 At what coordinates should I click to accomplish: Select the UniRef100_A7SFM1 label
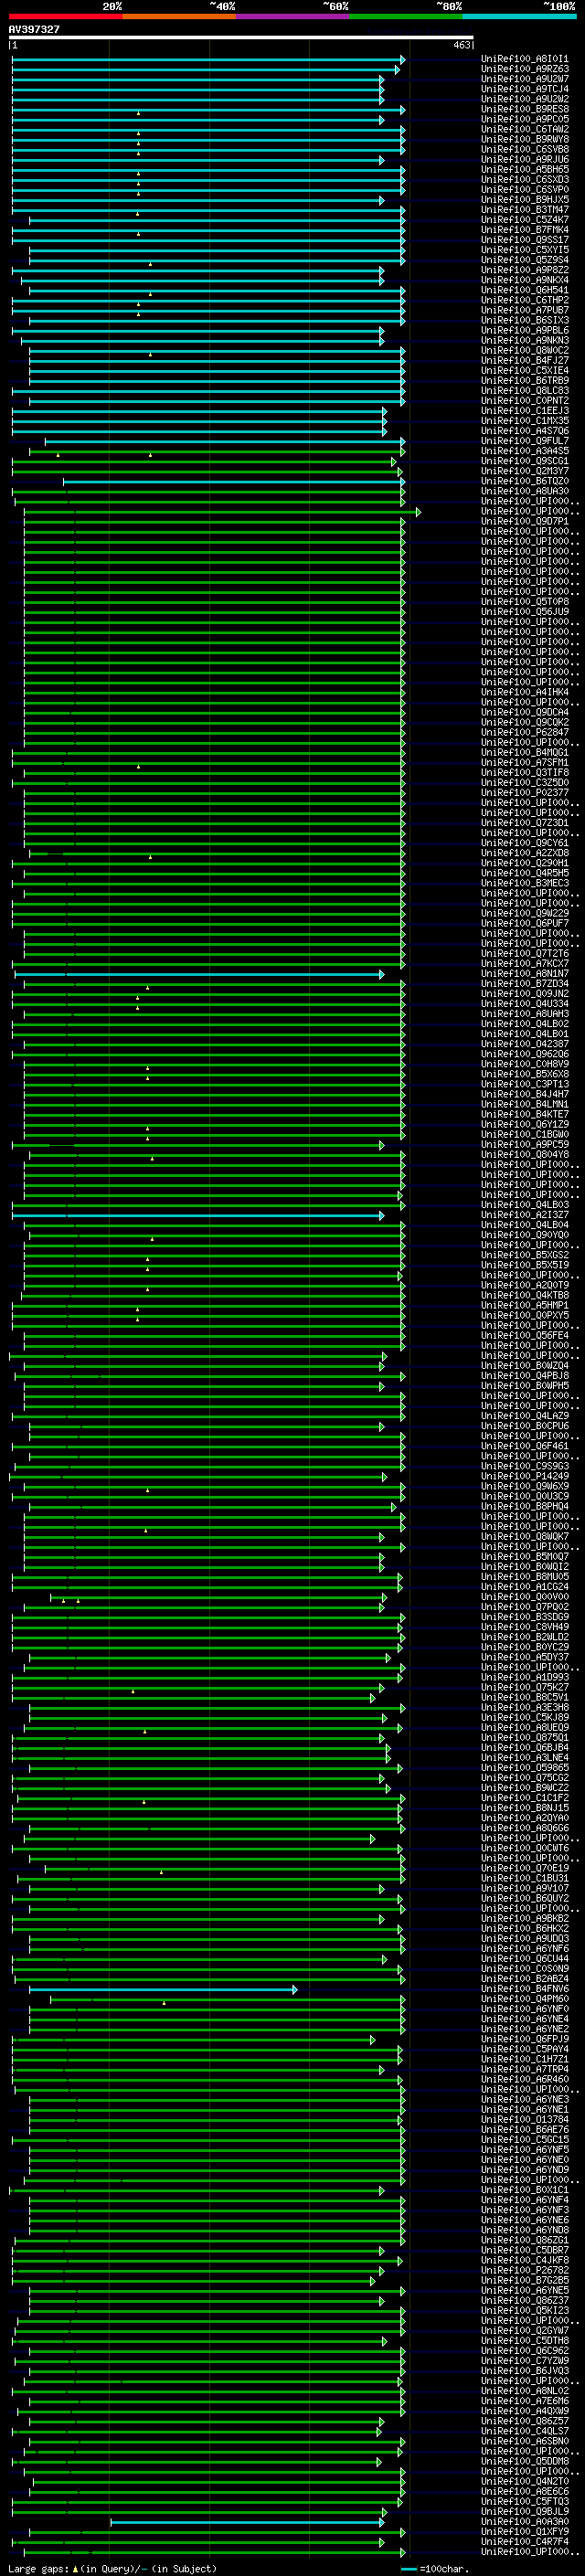coord(525,763)
